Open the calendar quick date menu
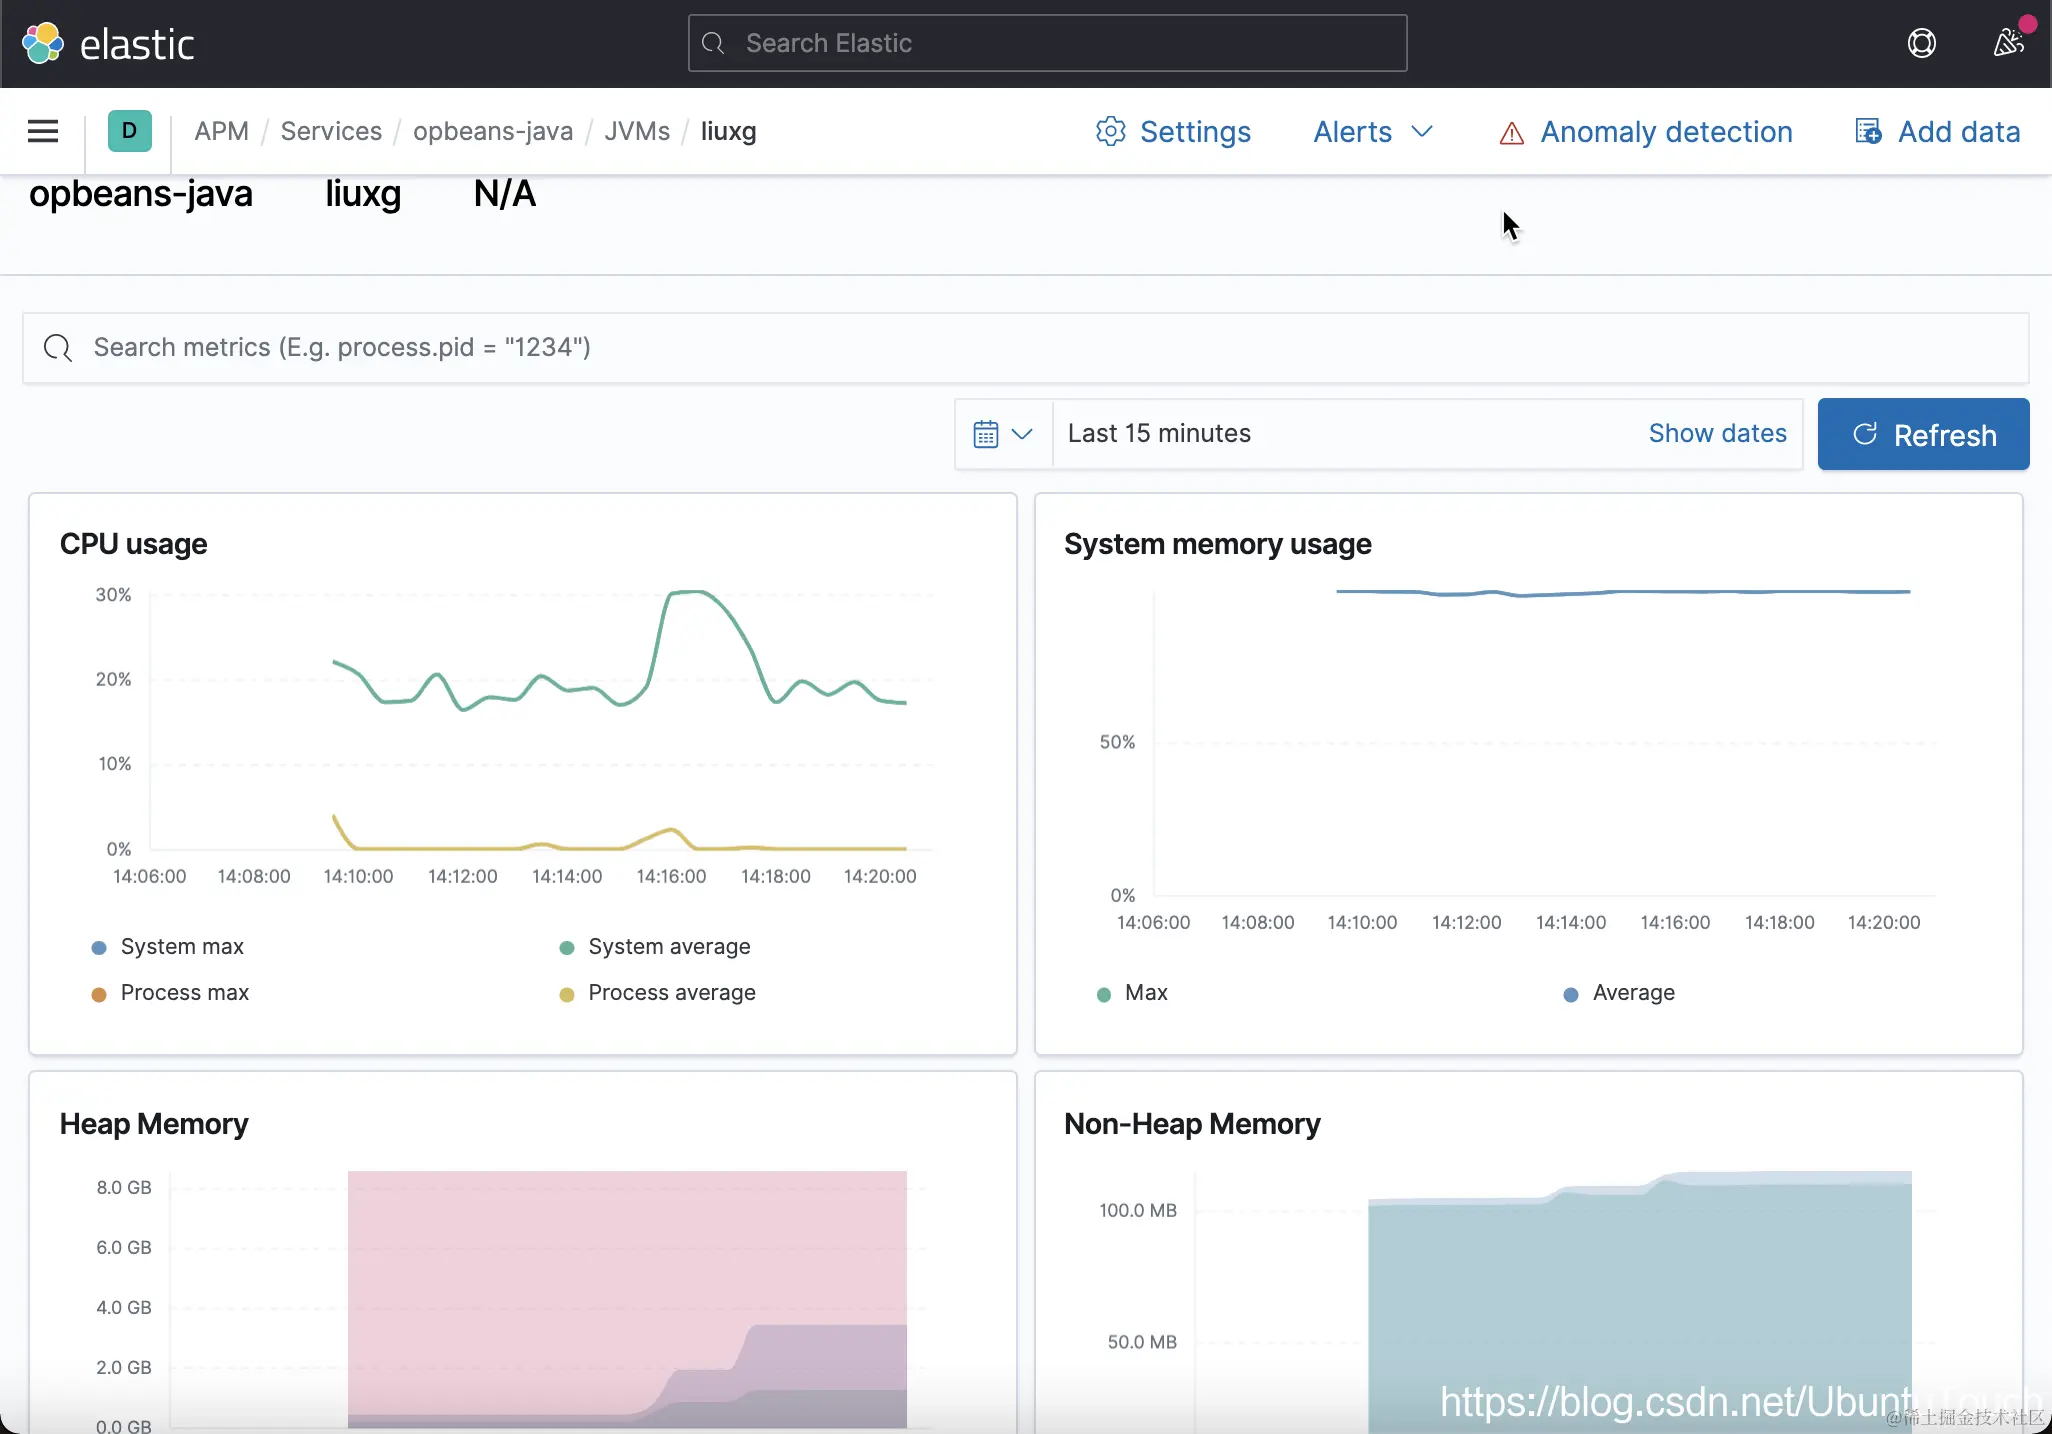The image size is (2052, 1434). point(1002,433)
